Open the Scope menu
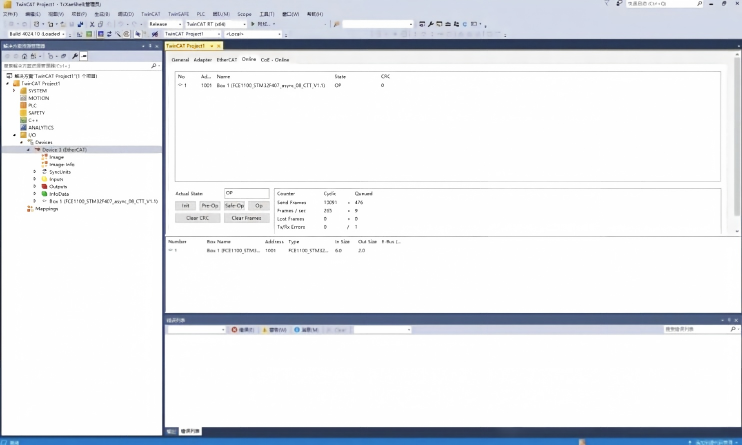Image resolution: width=742 pixels, height=445 pixels. pyautogui.click(x=244, y=14)
